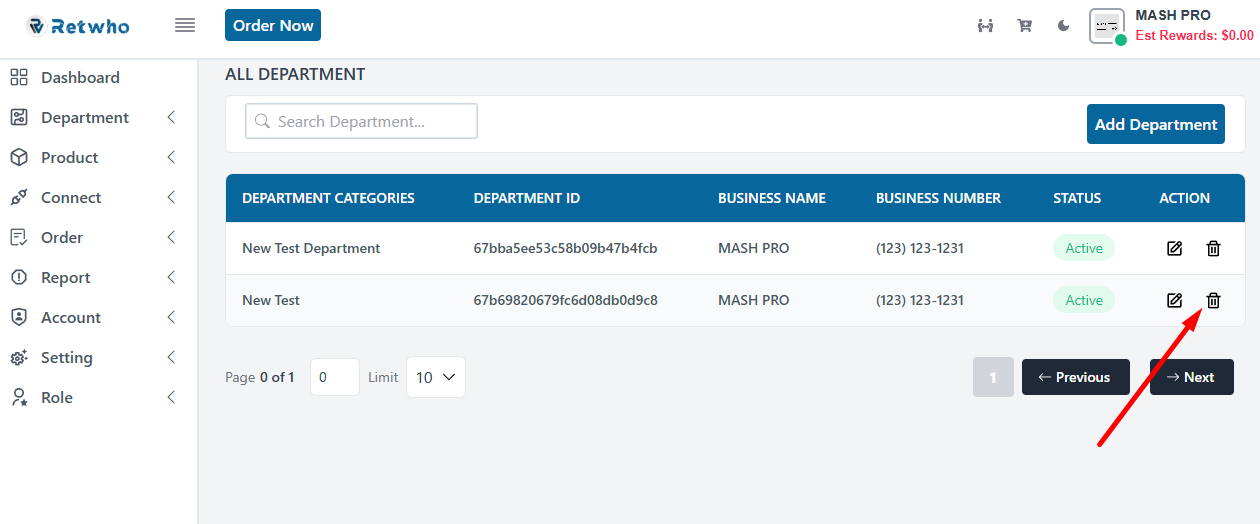Screen dimensions: 1260x524
Task: Delete the New Test Department row
Action: point(1213,248)
